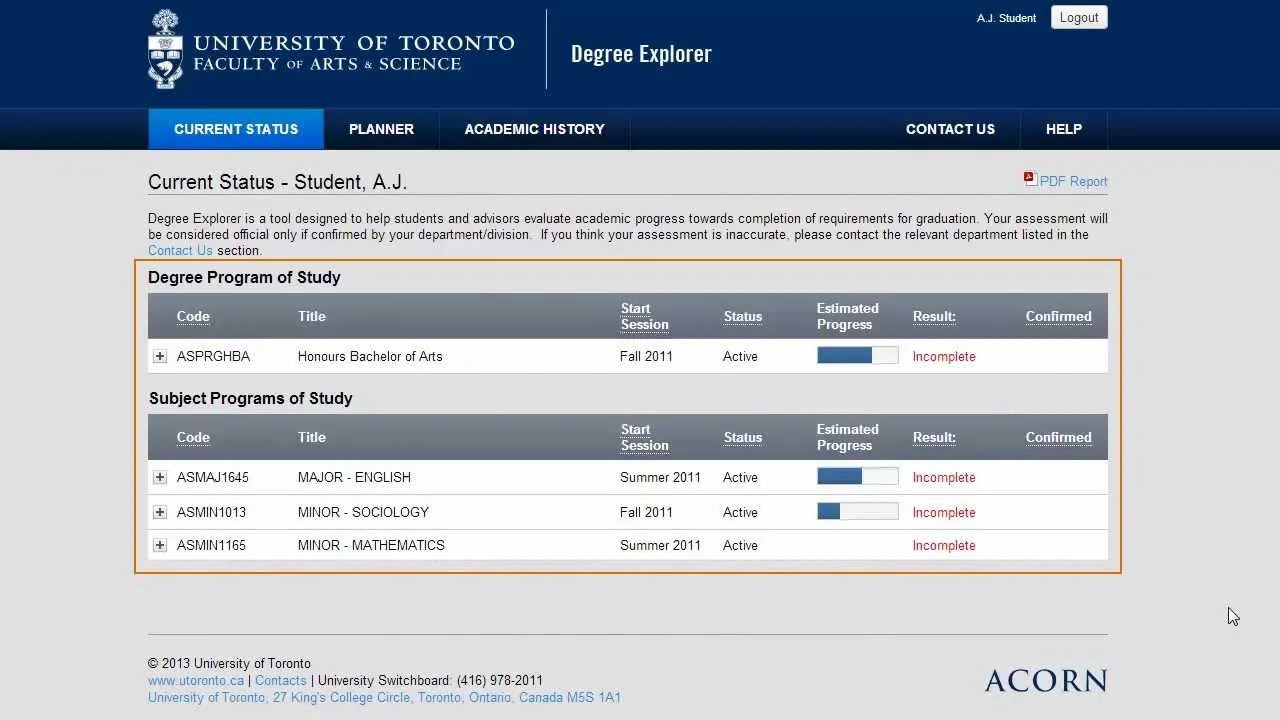The width and height of the screenshot is (1280, 720).
Task: Click the Logout button
Action: 1079,18
